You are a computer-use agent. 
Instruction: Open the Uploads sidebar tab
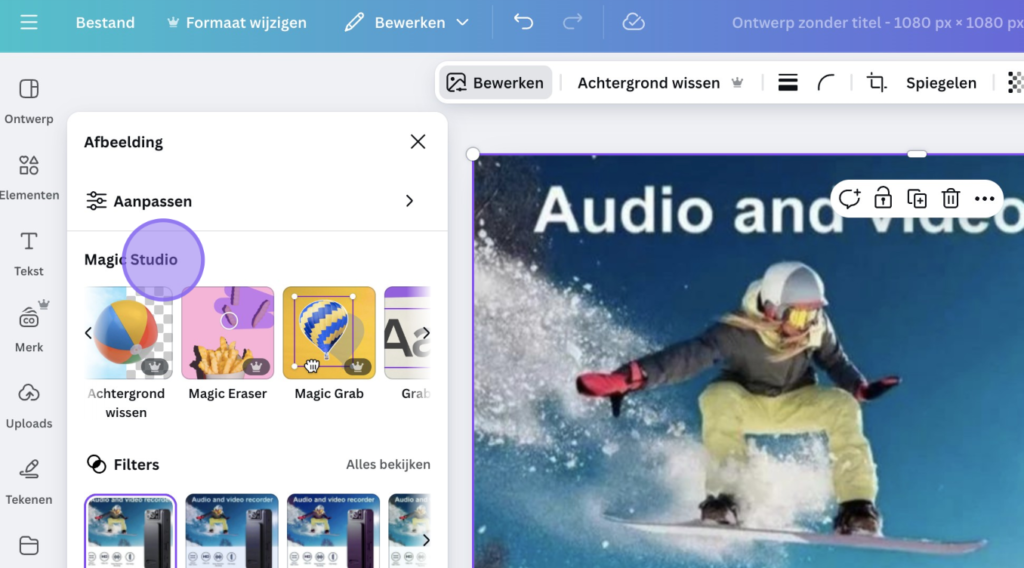click(29, 406)
